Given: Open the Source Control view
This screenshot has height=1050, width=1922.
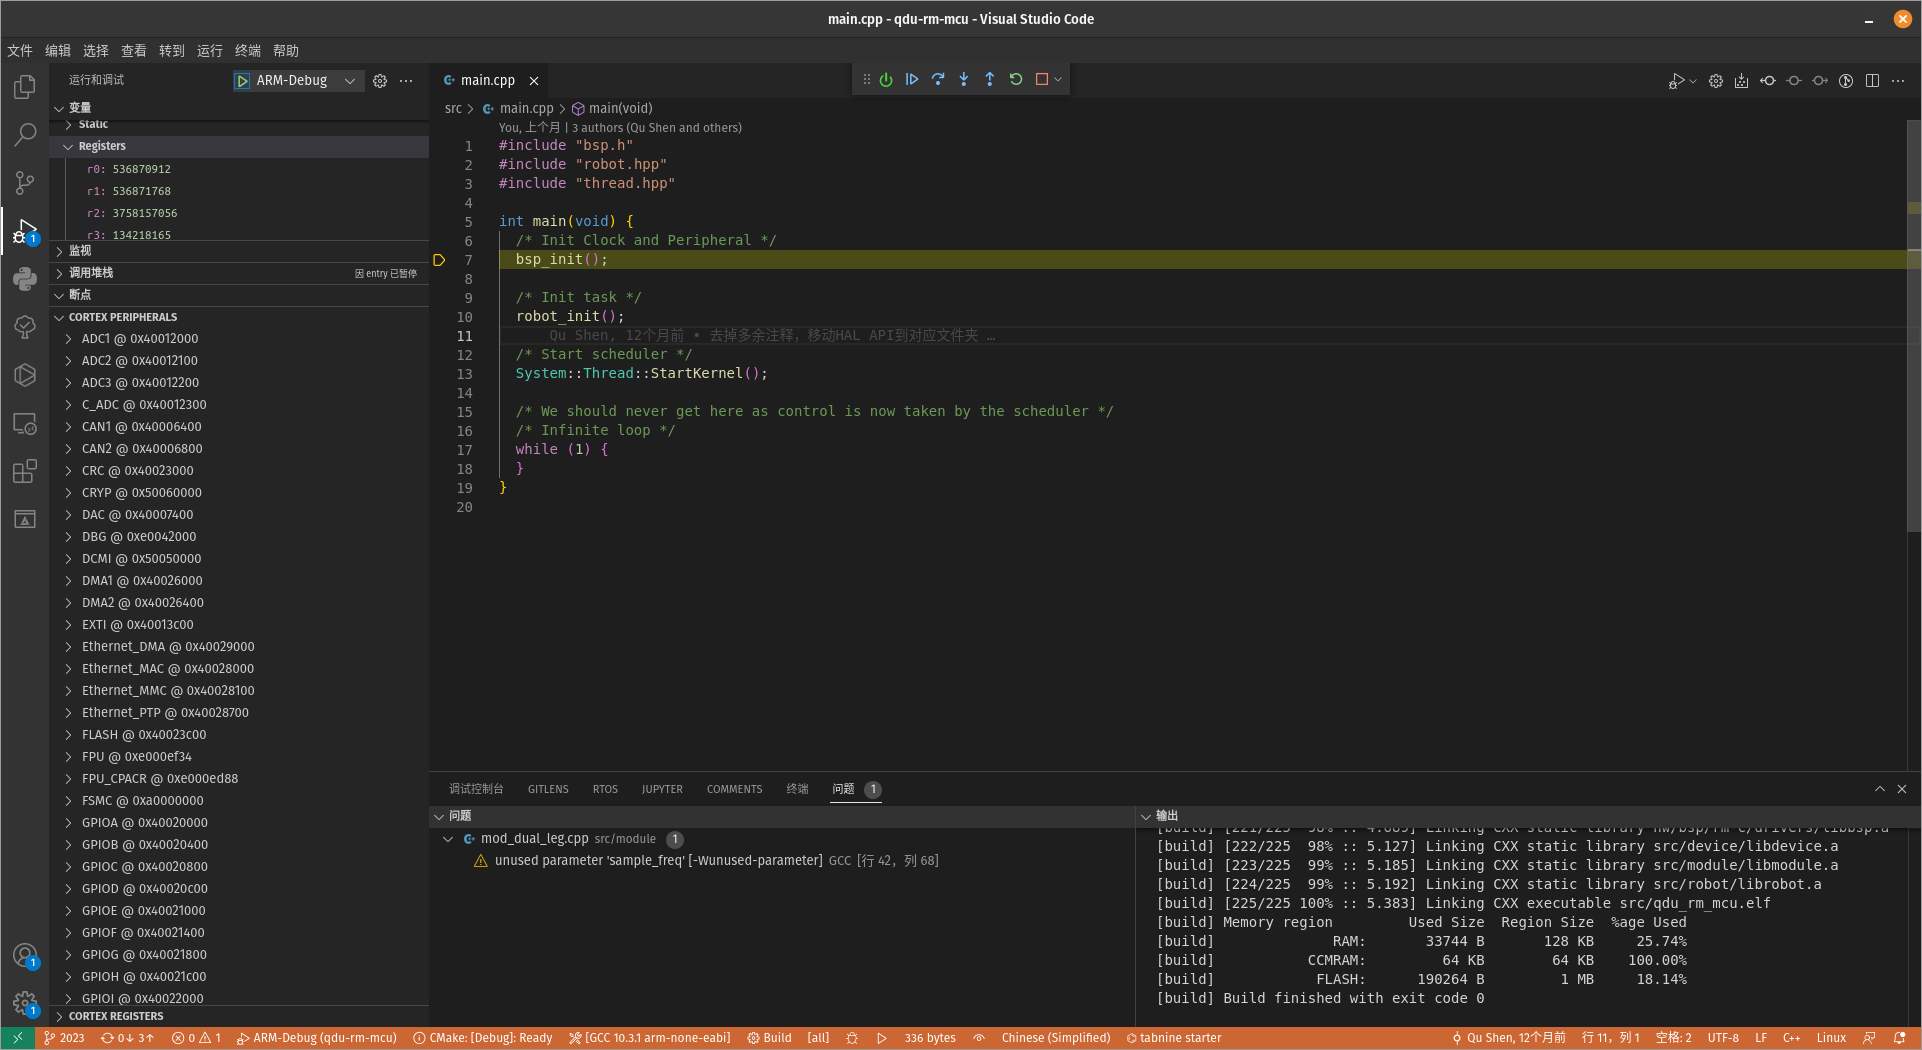Looking at the screenshot, I should pyautogui.click(x=25, y=183).
